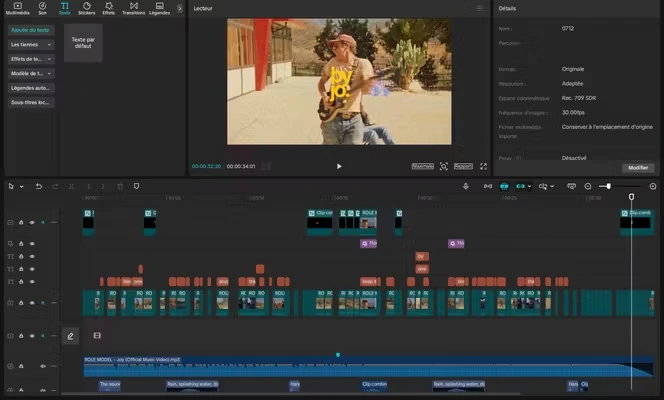Expand the Modèle de t... category
The image size is (664, 400).
30,73
